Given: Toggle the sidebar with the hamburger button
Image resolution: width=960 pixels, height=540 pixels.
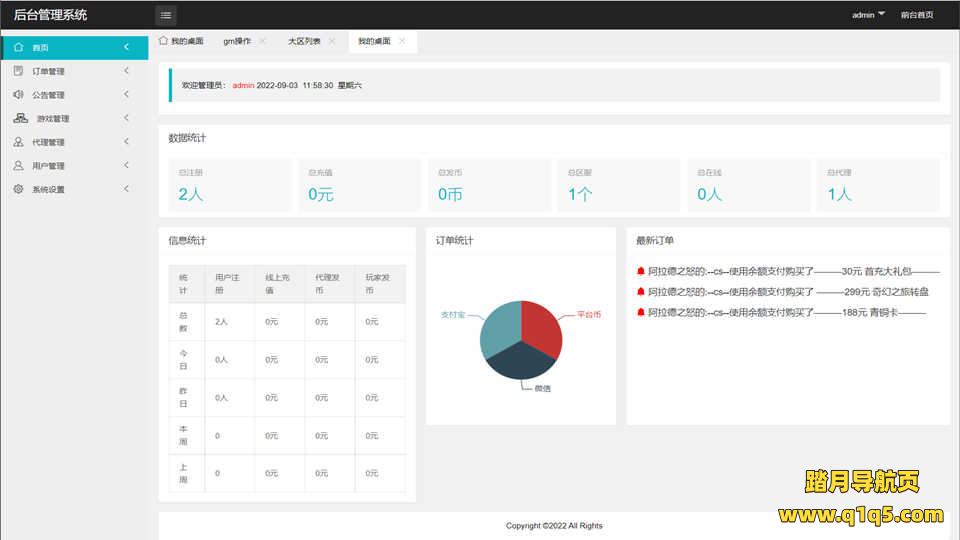Looking at the screenshot, I should [x=166, y=15].
